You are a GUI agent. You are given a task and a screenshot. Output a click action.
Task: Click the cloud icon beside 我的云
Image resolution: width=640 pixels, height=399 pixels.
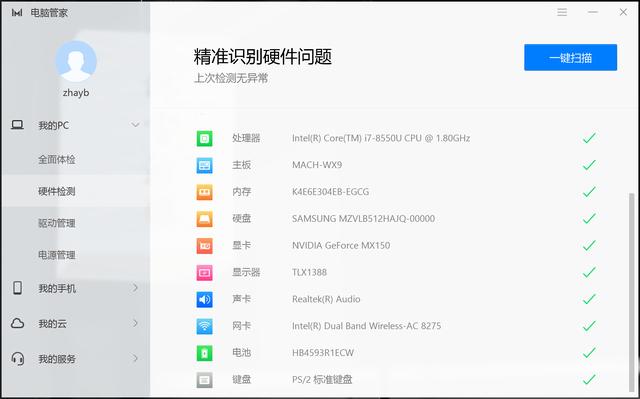point(17,324)
